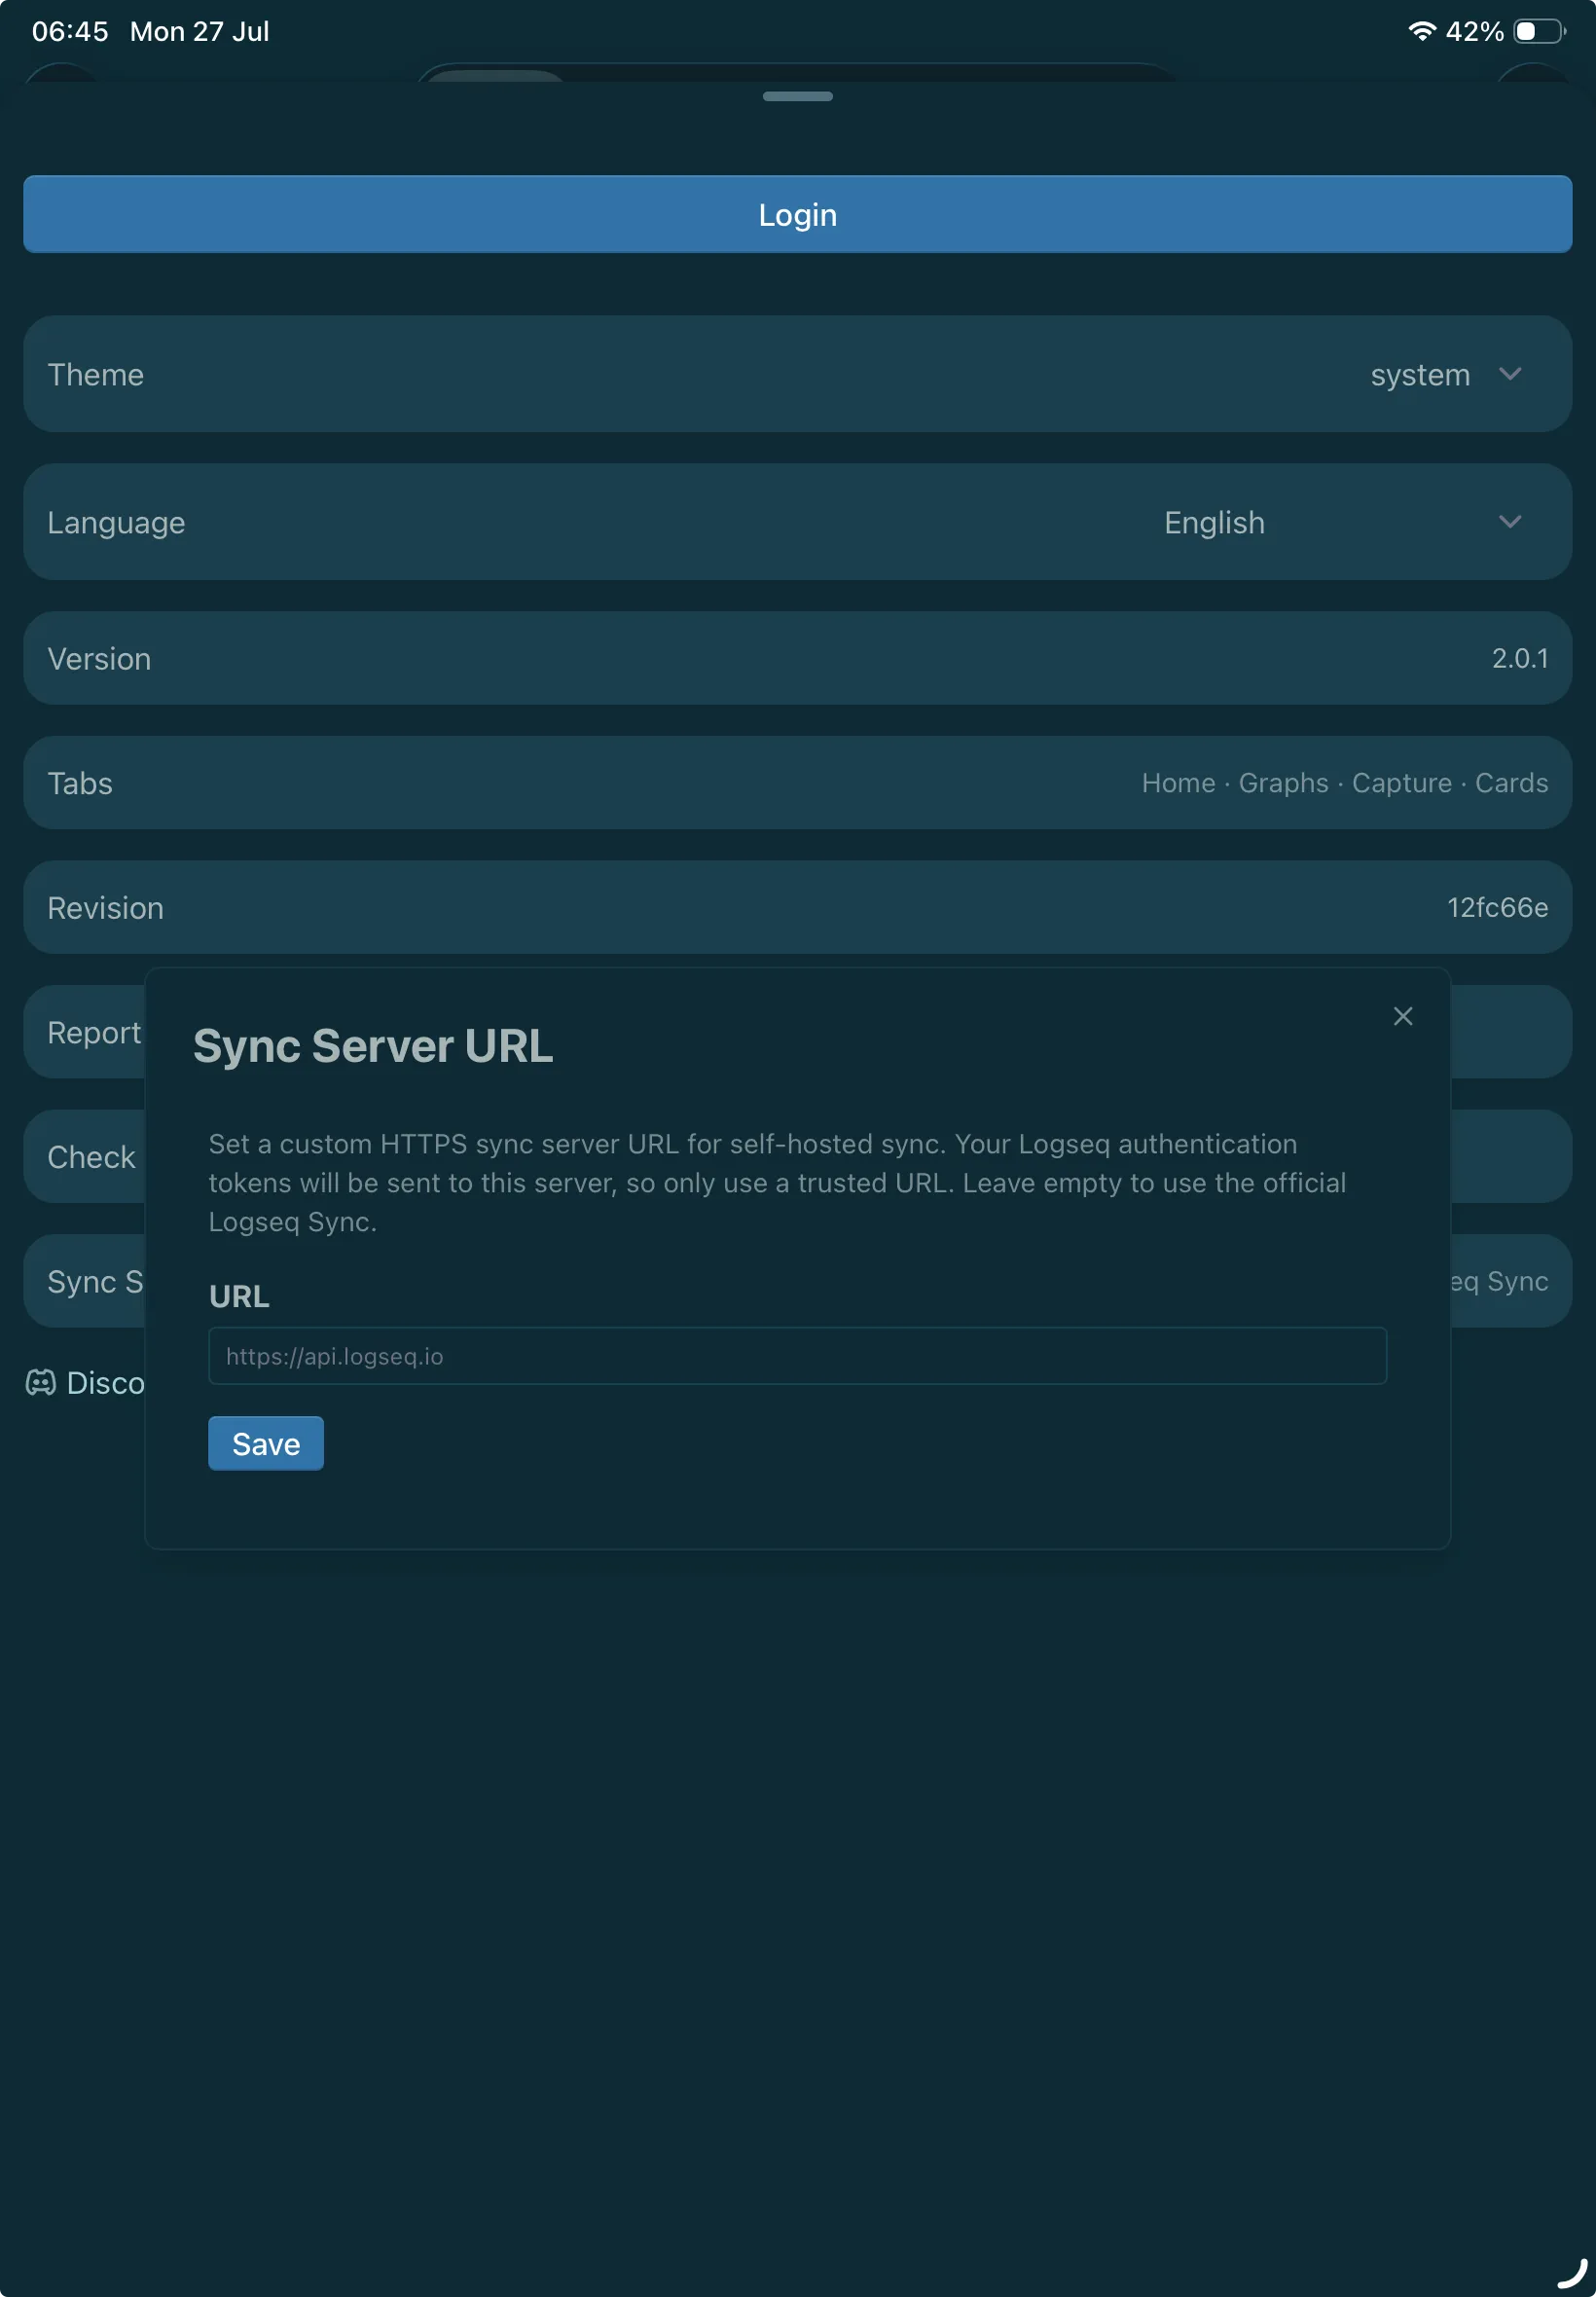Click the 06:45 clock in status bar
The image size is (1596, 2297).
[x=70, y=31]
